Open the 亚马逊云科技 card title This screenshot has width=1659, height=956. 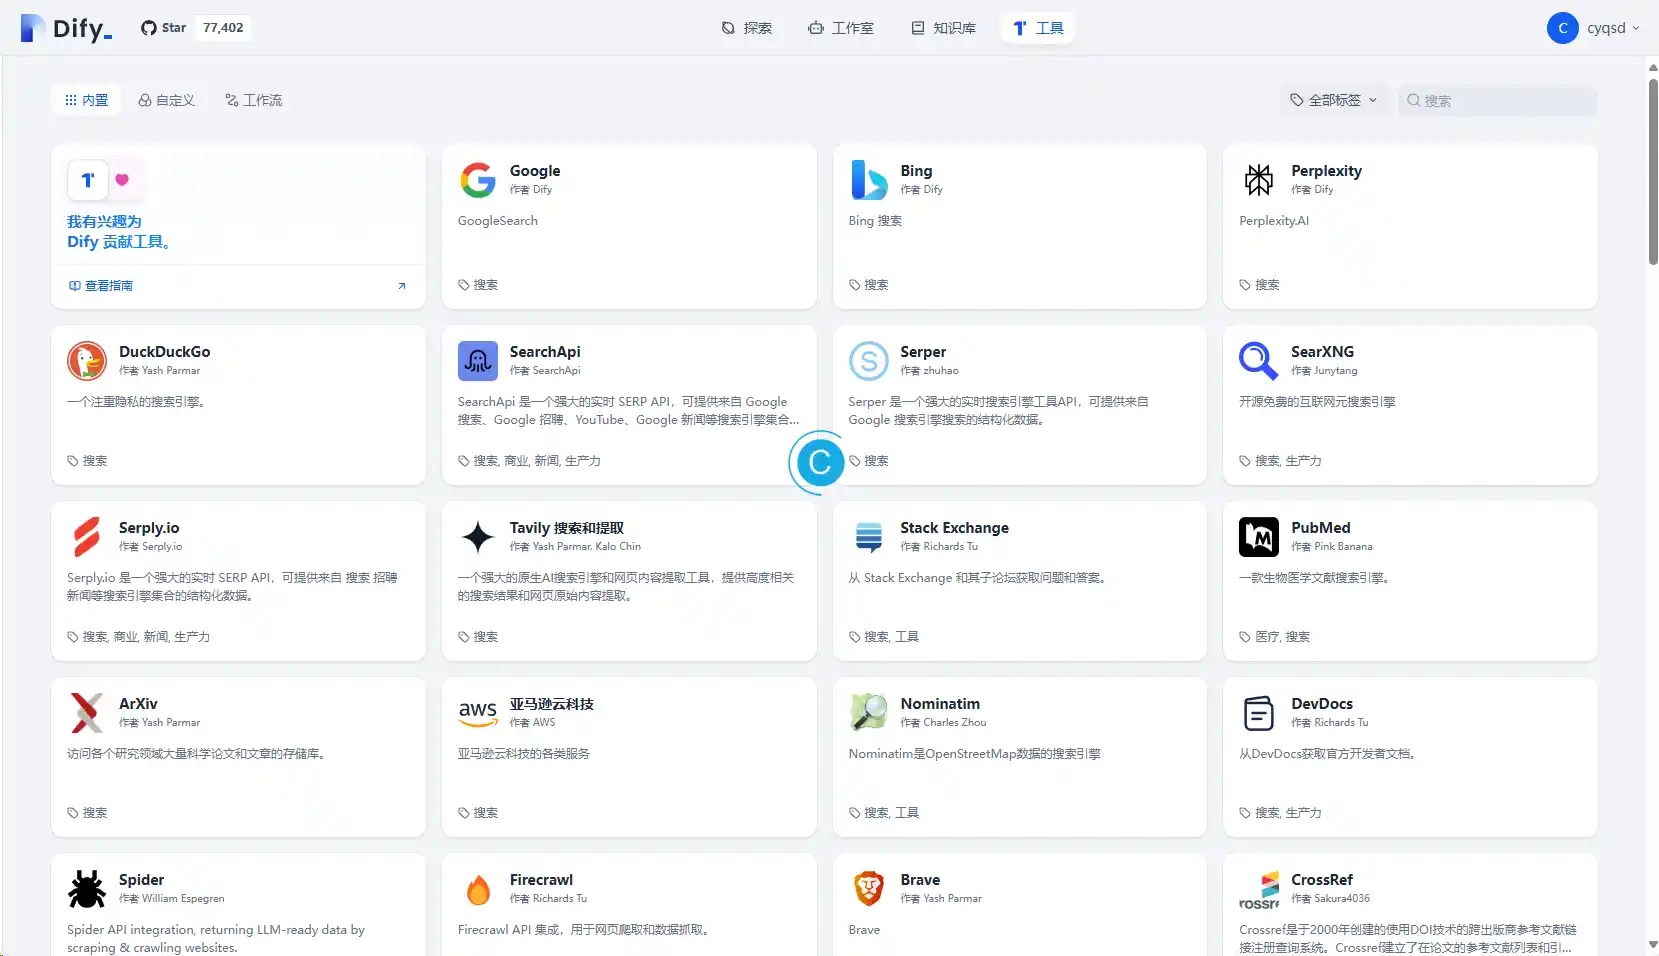click(552, 704)
